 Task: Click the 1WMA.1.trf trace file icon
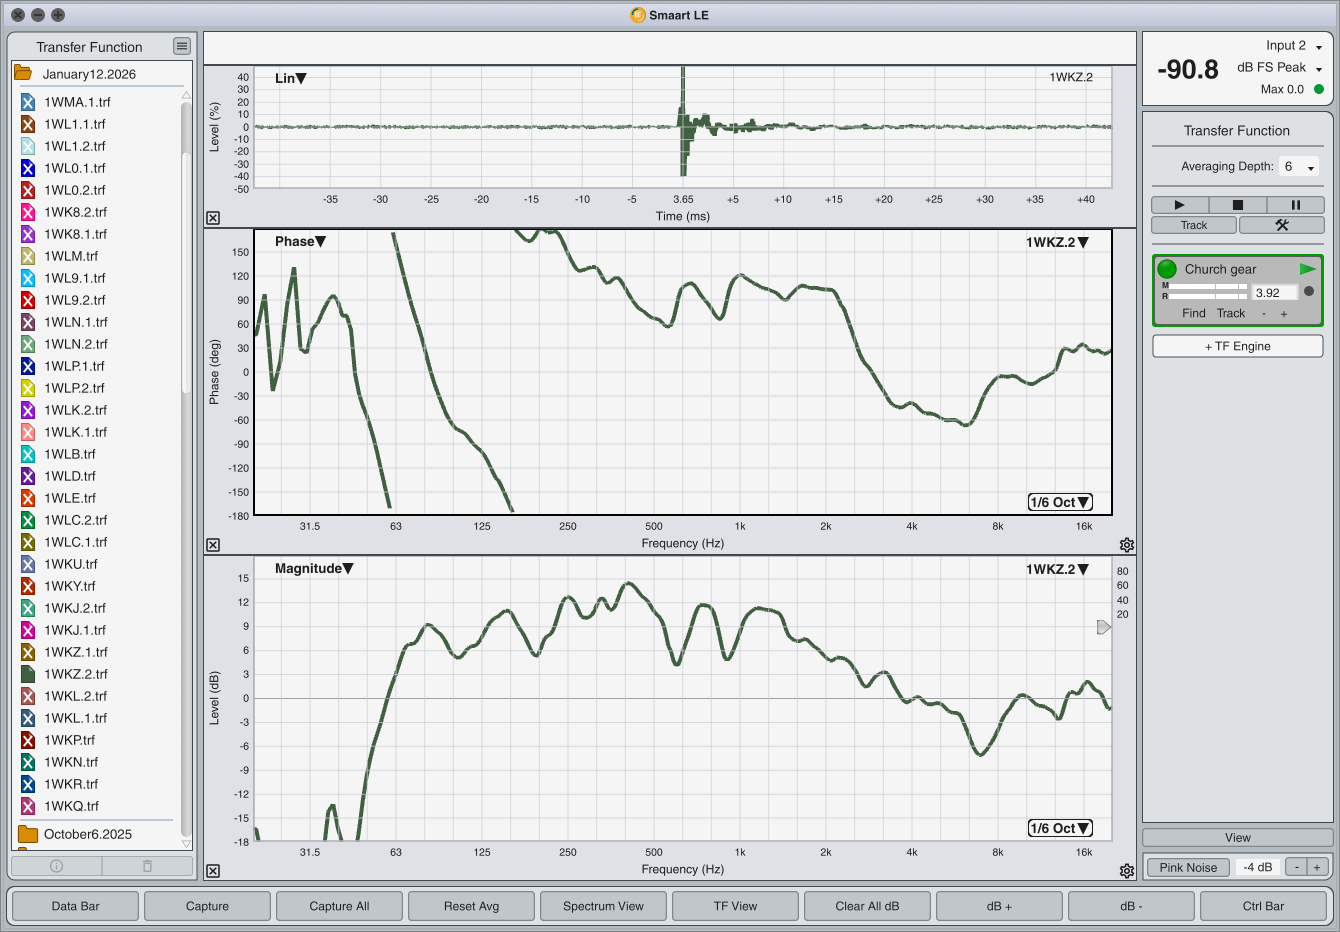[28, 102]
